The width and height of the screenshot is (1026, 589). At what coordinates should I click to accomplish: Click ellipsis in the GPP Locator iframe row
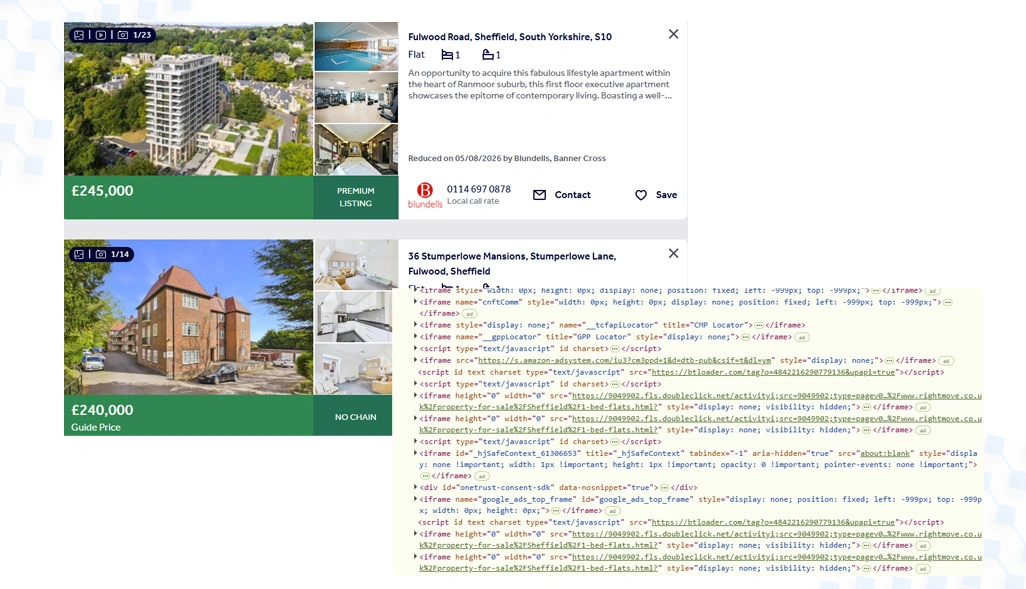click(x=745, y=337)
